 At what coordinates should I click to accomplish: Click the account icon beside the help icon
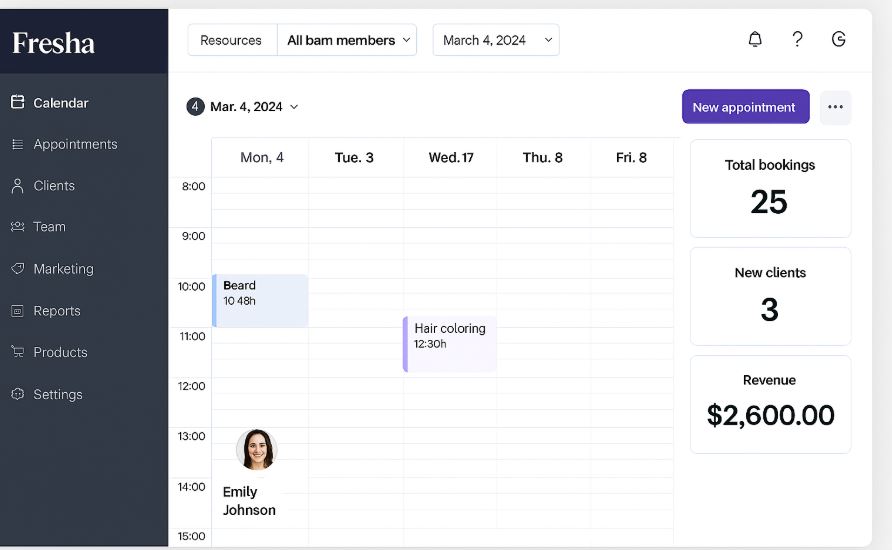click(839, 39)
